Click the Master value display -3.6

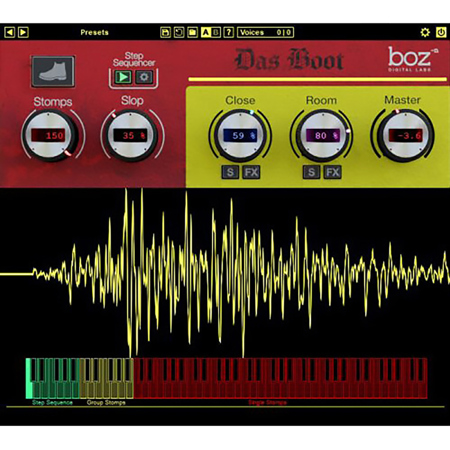tap(406, 136)
